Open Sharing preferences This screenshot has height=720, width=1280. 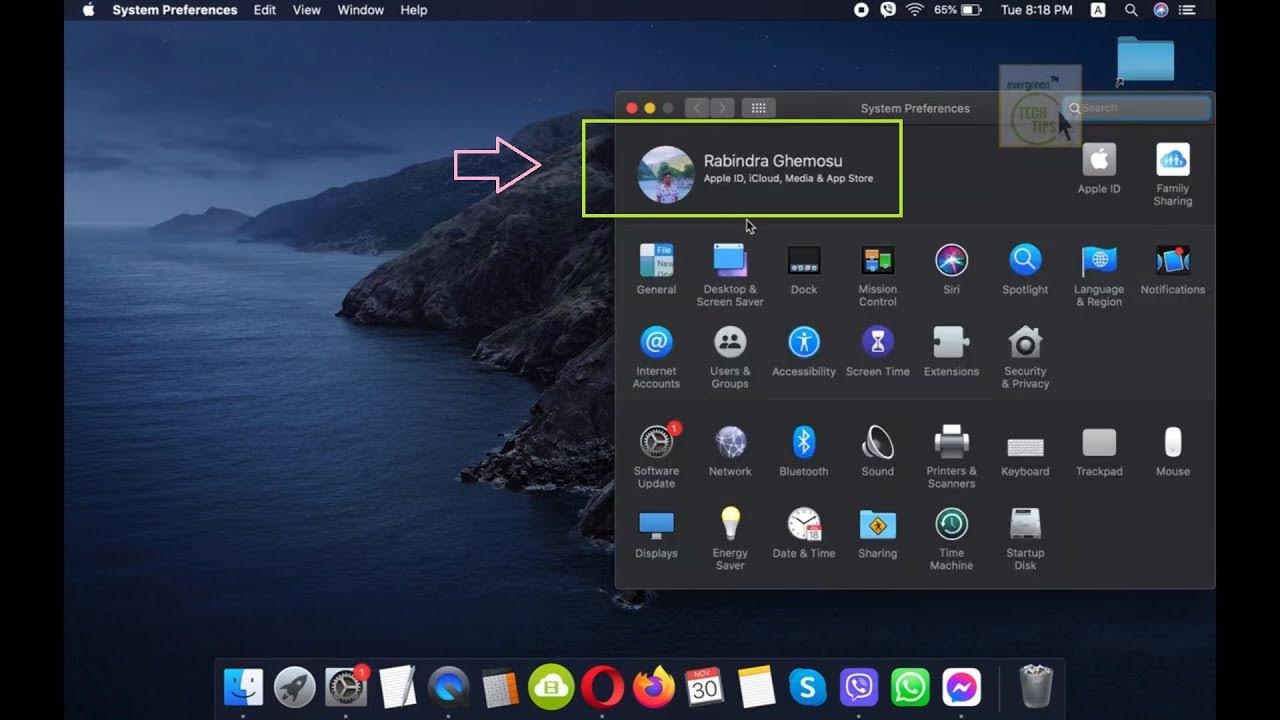[877, 532]
